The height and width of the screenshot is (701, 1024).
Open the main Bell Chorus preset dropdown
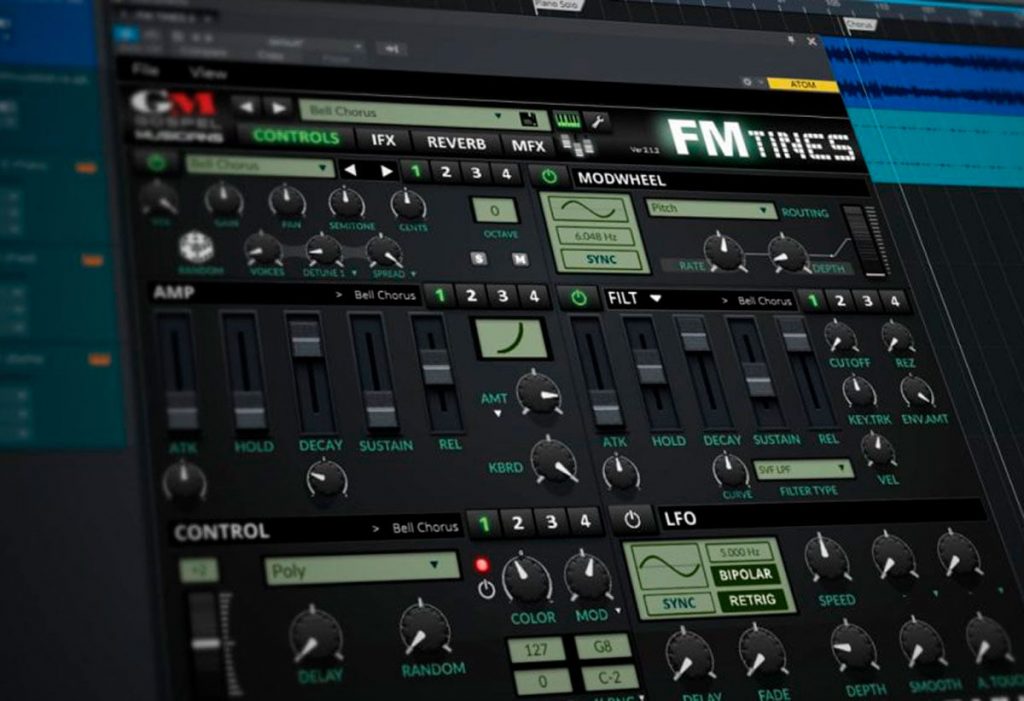[409, 113]
